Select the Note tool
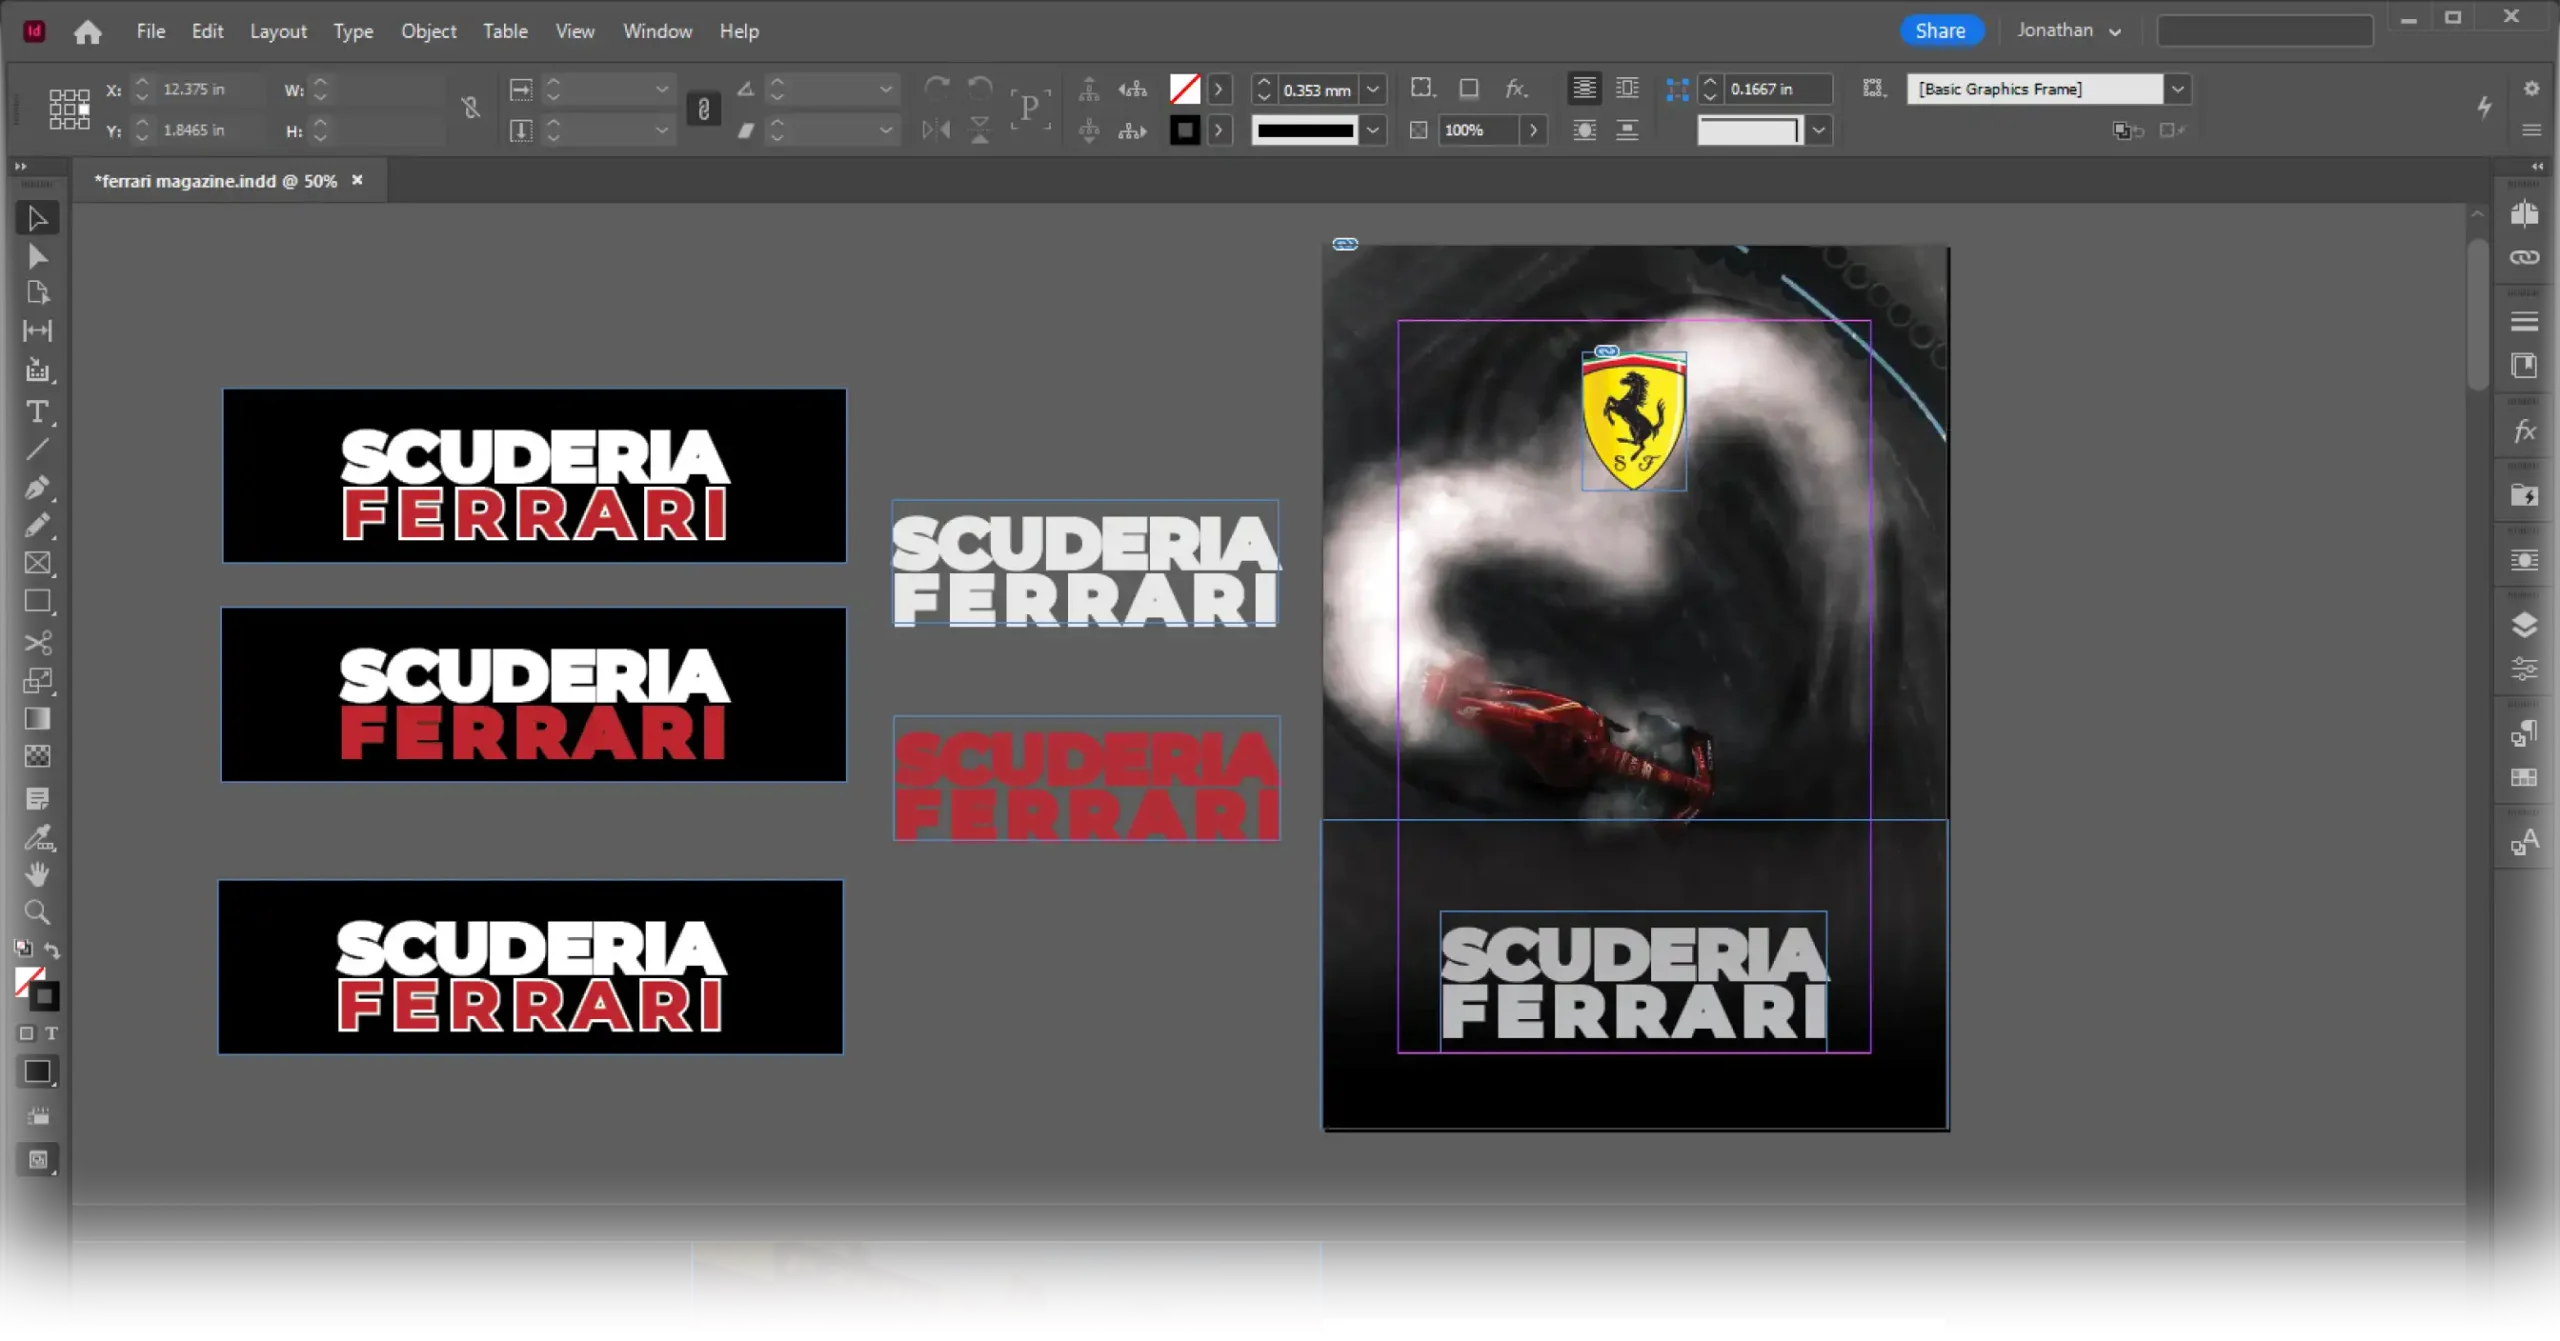Image resolution: width=2560 pixels, height=1341 pixels. (x=37, y=799)
